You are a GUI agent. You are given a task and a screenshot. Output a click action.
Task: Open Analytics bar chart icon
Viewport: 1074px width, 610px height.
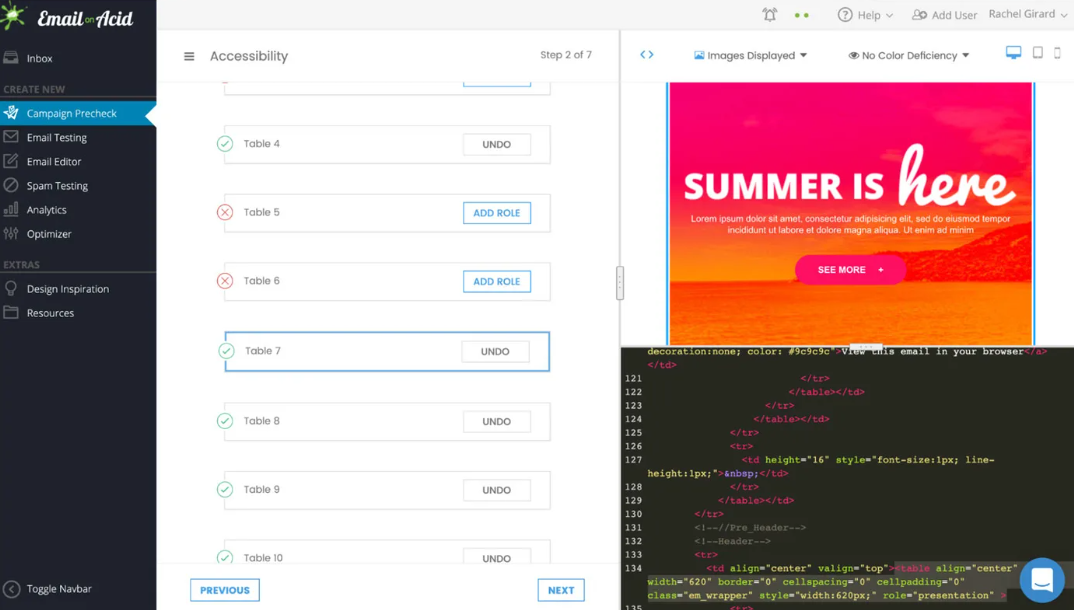(x=11, y=209)
